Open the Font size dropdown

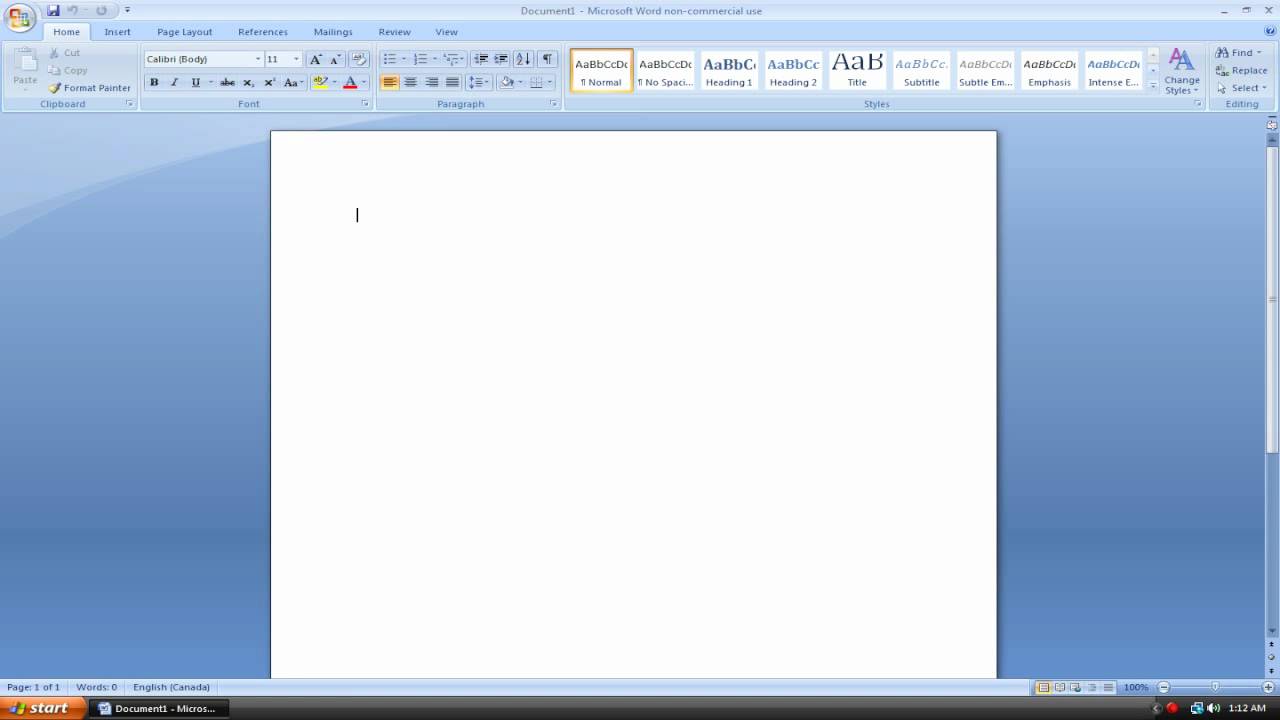pyautogui.click(x=296, y=59)
